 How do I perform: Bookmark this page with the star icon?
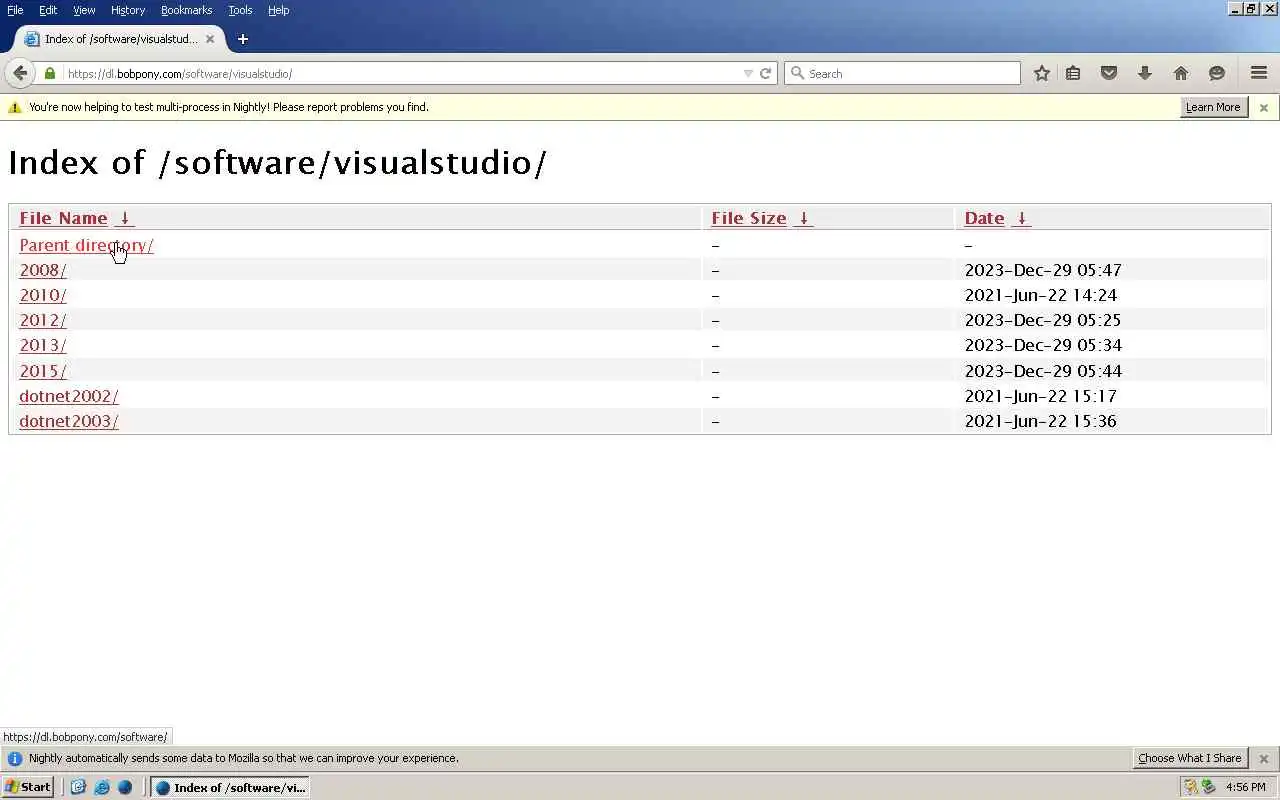pyautogui.click(x=1042, y=73)
